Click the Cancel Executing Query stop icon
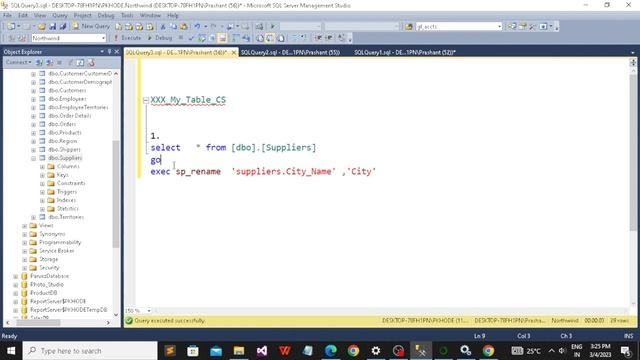The width and height of the screenshot is (640, 360). point(181,38)
